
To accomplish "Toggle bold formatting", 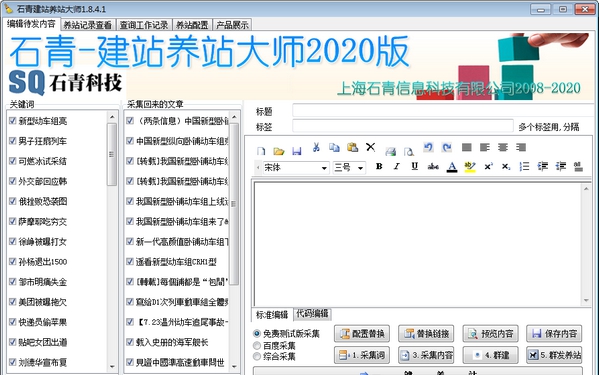I will point(379,166).
